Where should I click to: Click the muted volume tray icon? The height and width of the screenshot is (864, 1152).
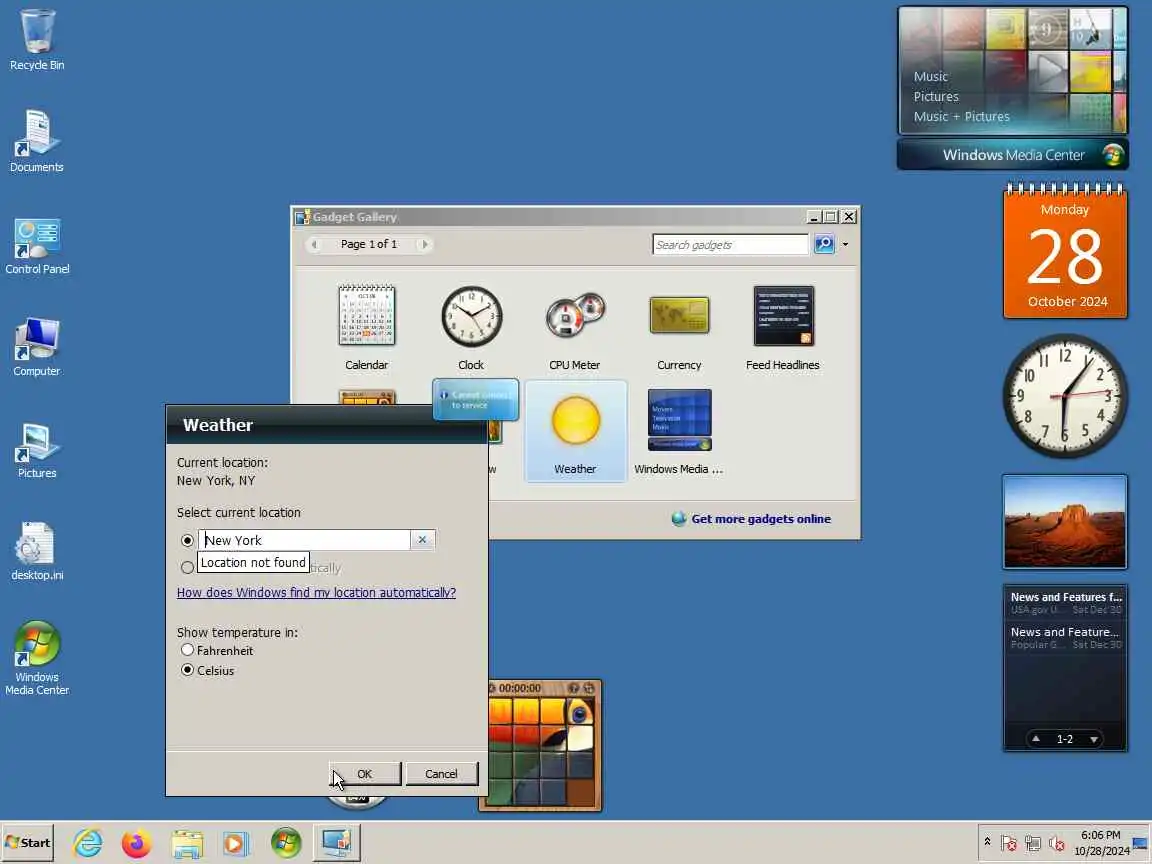pos(1056,843)
